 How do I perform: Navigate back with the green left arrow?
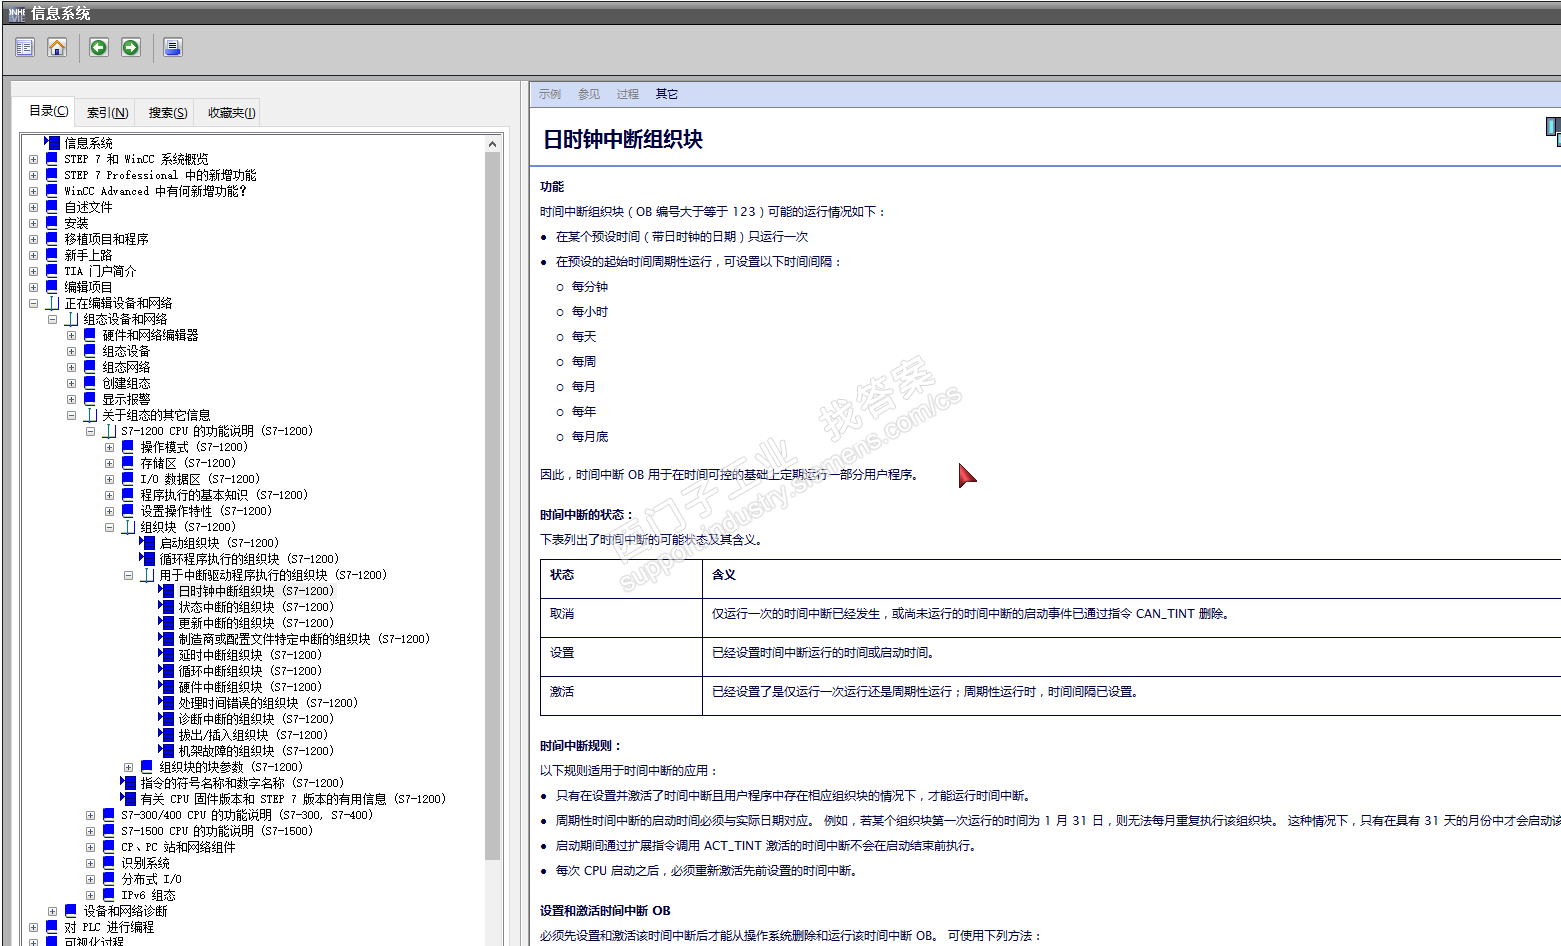[x=98, y=47]
